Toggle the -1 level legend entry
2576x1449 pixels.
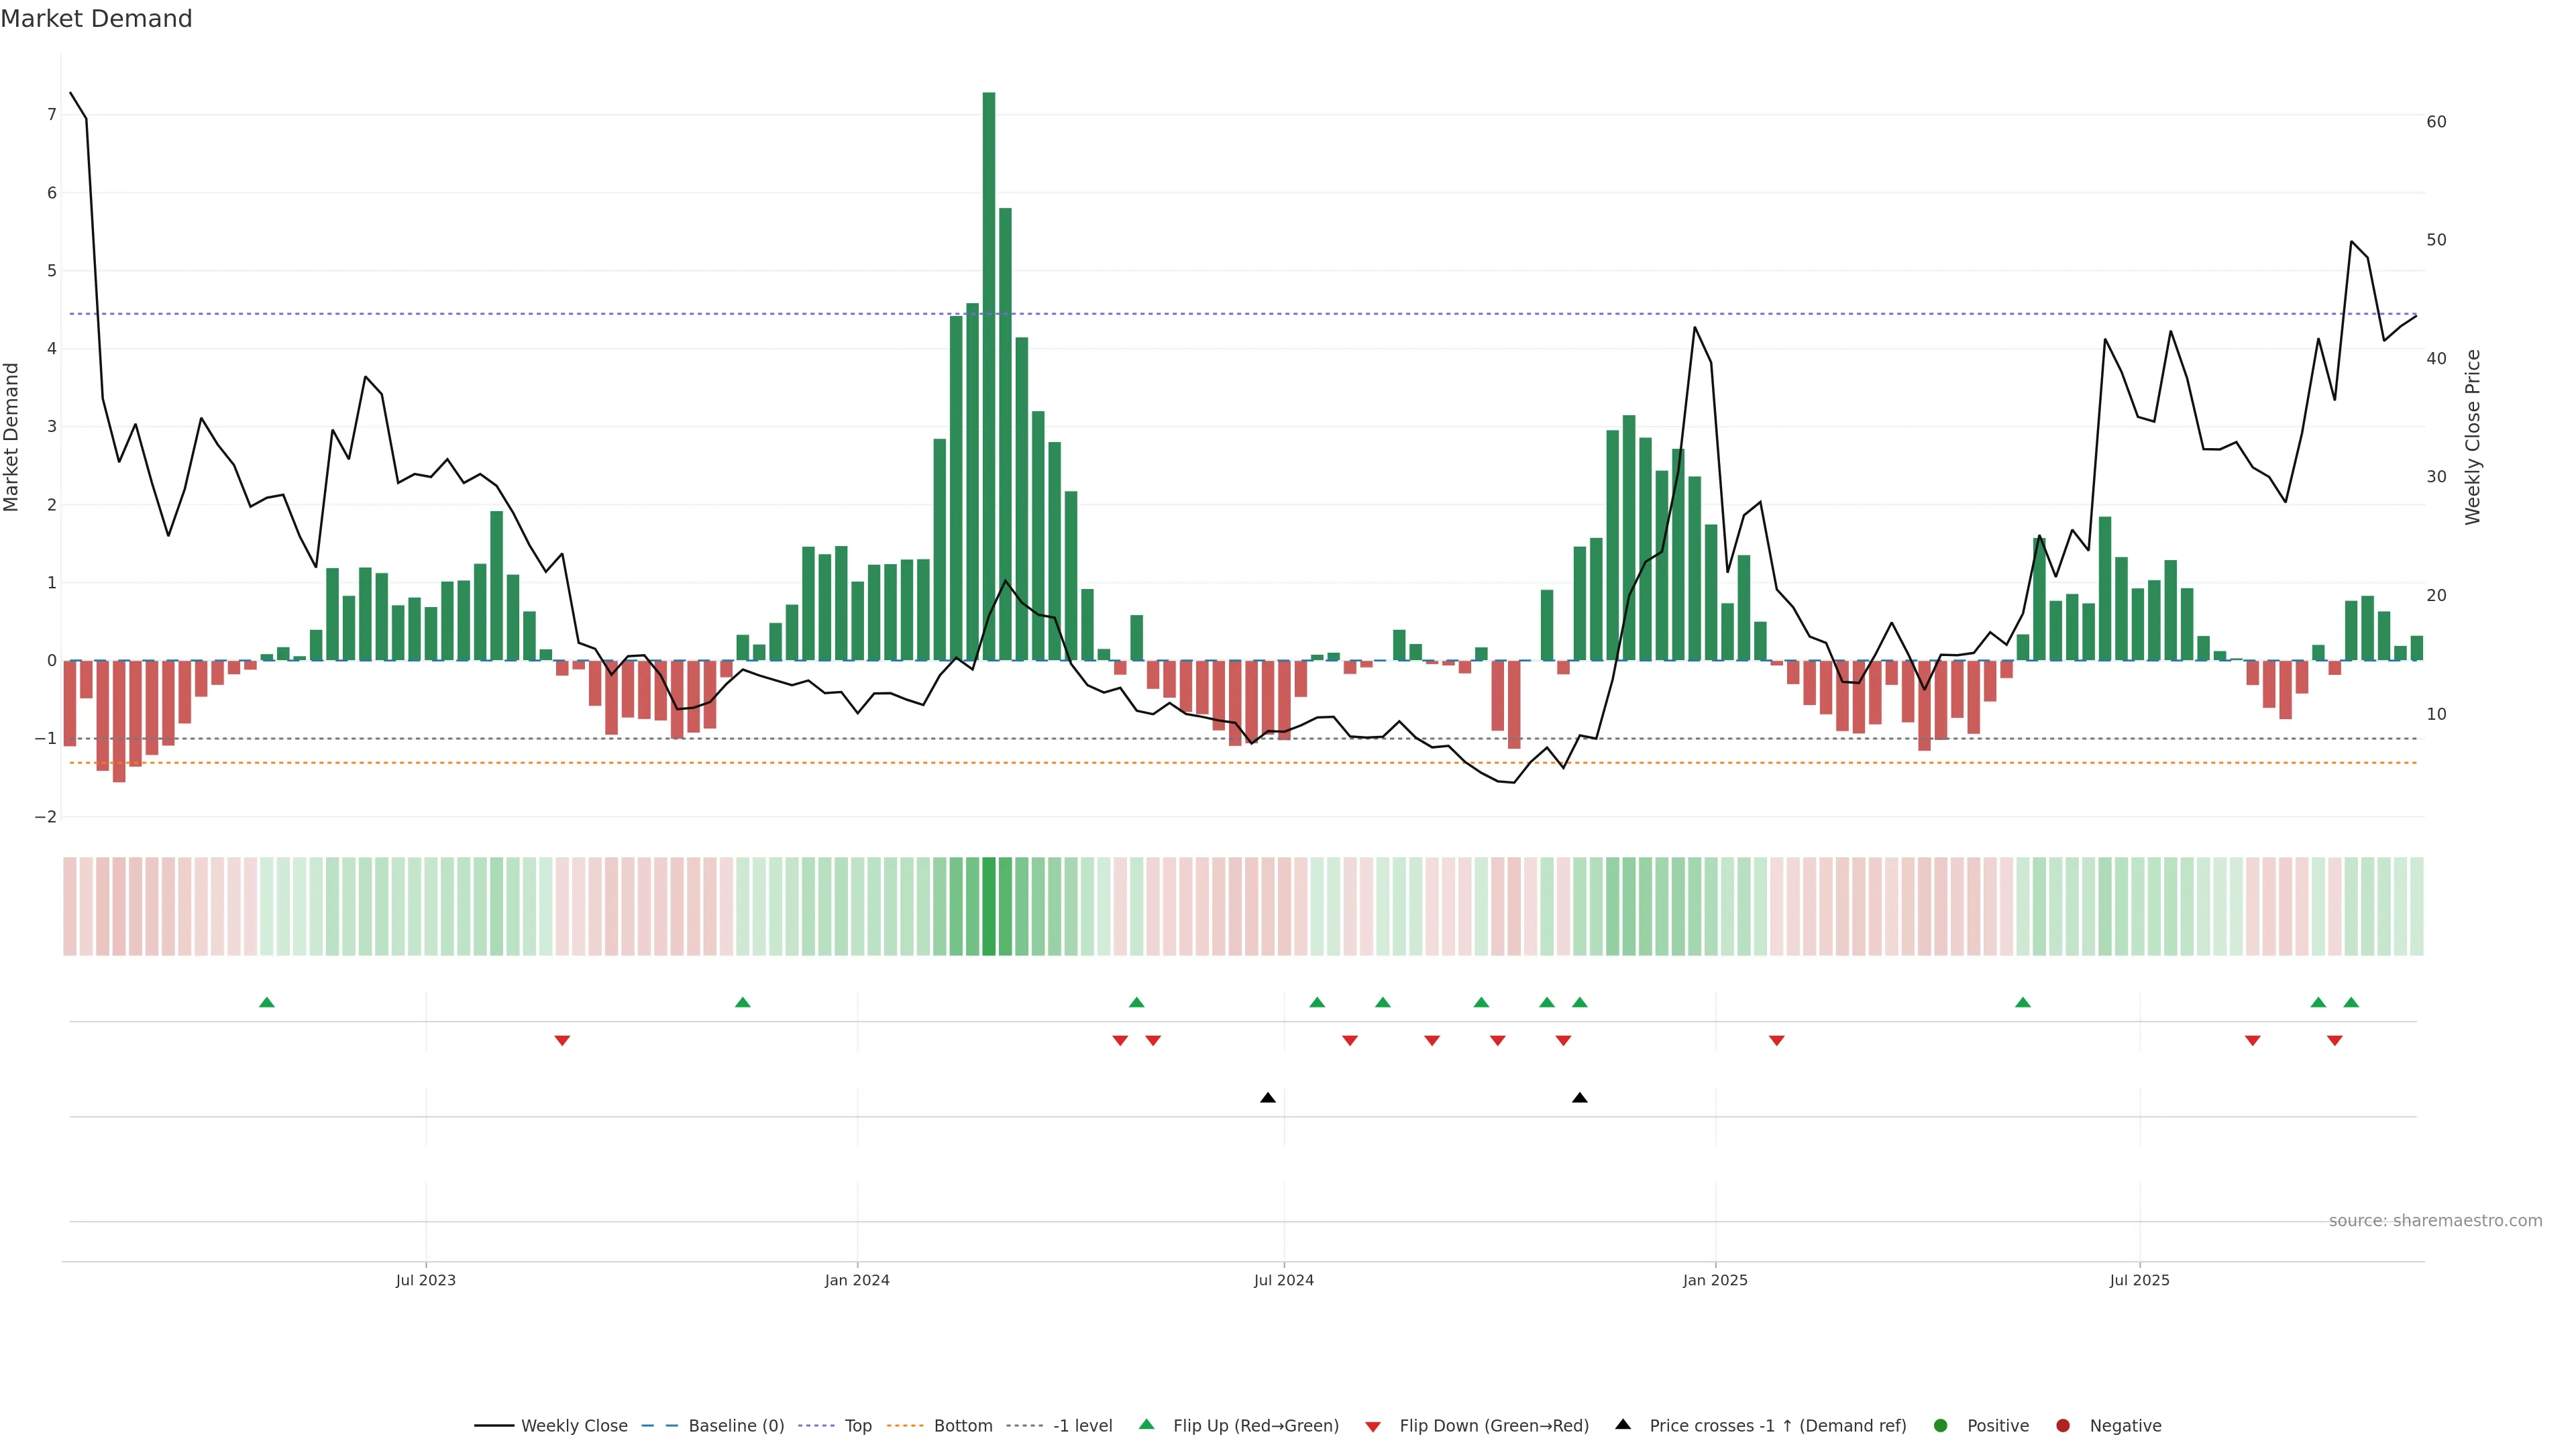[x=1082, y=1425]
